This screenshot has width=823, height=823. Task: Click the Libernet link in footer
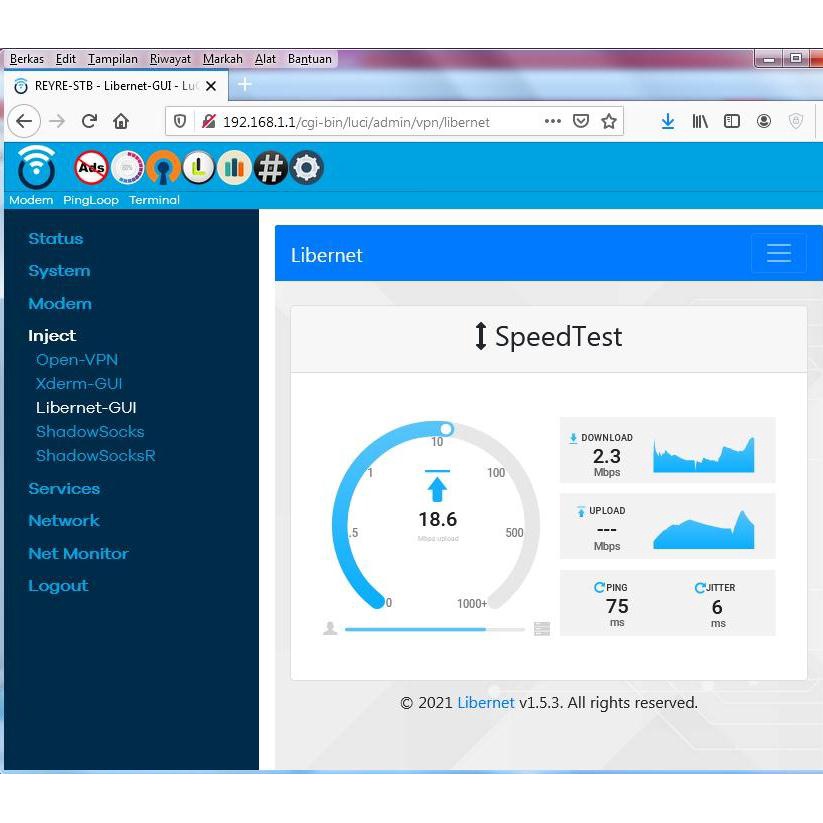coord(486,703)
